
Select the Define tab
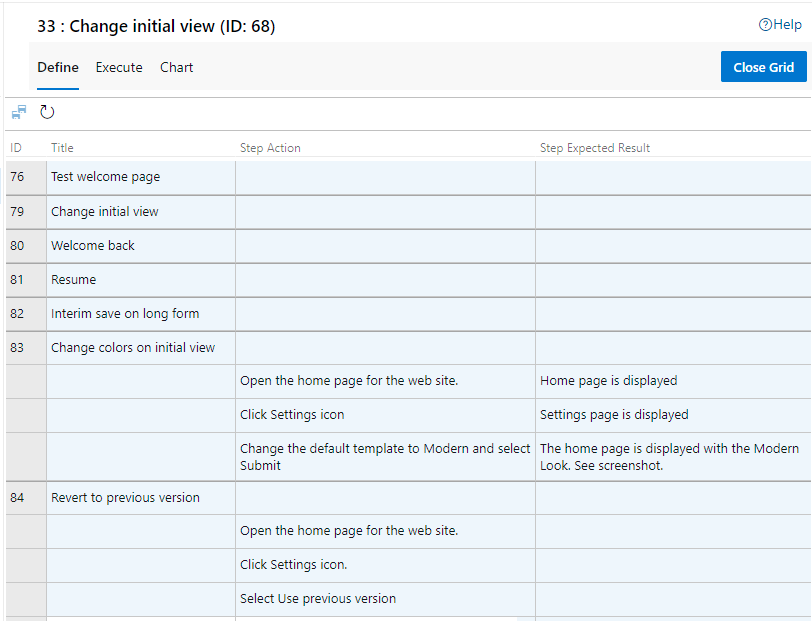click(x=58, y=68)
